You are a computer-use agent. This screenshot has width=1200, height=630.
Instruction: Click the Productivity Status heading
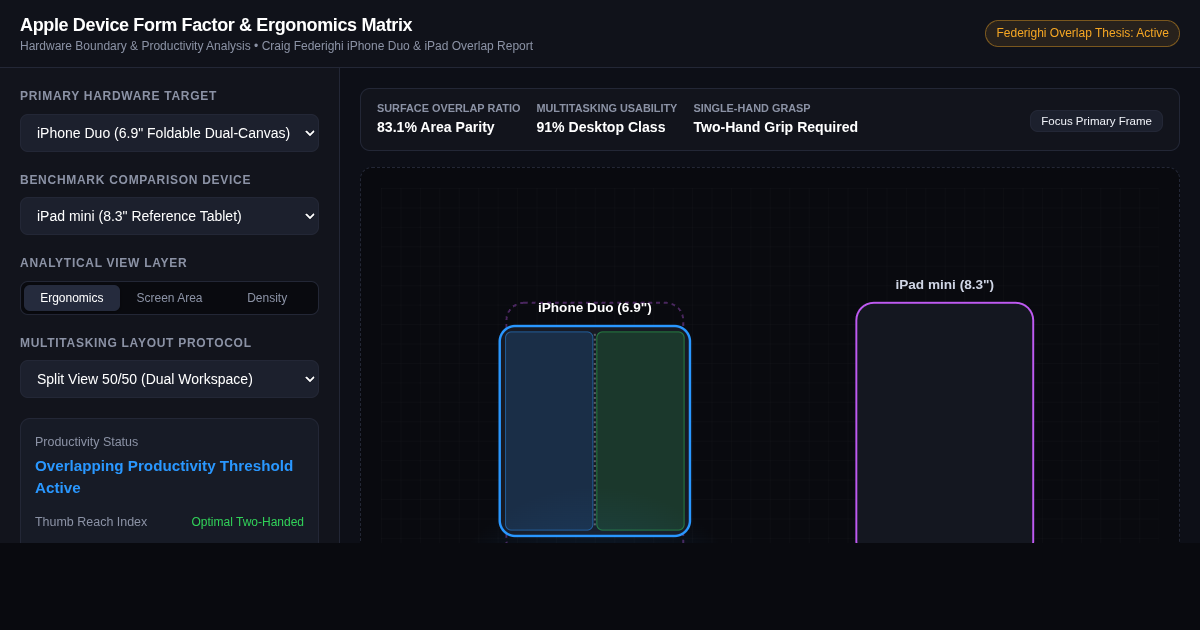87,442
